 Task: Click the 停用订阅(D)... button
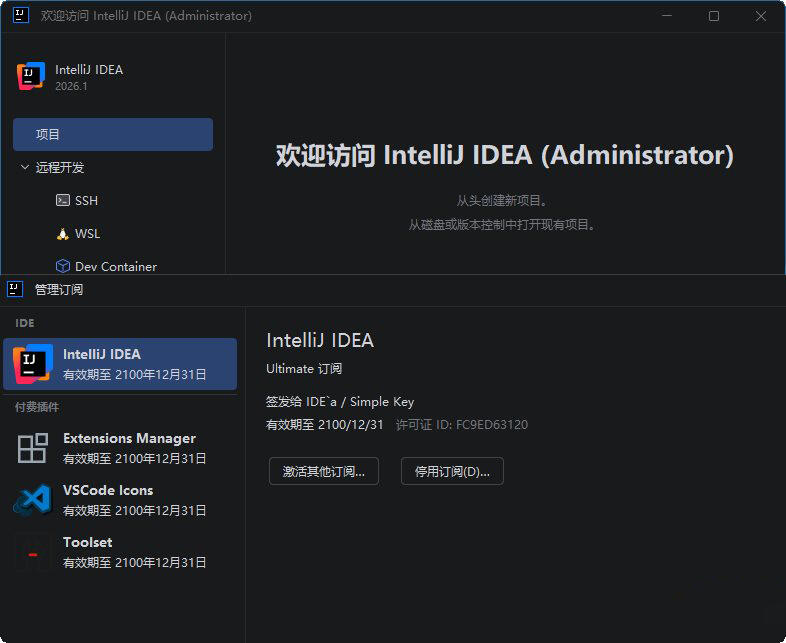coord(452,471)
